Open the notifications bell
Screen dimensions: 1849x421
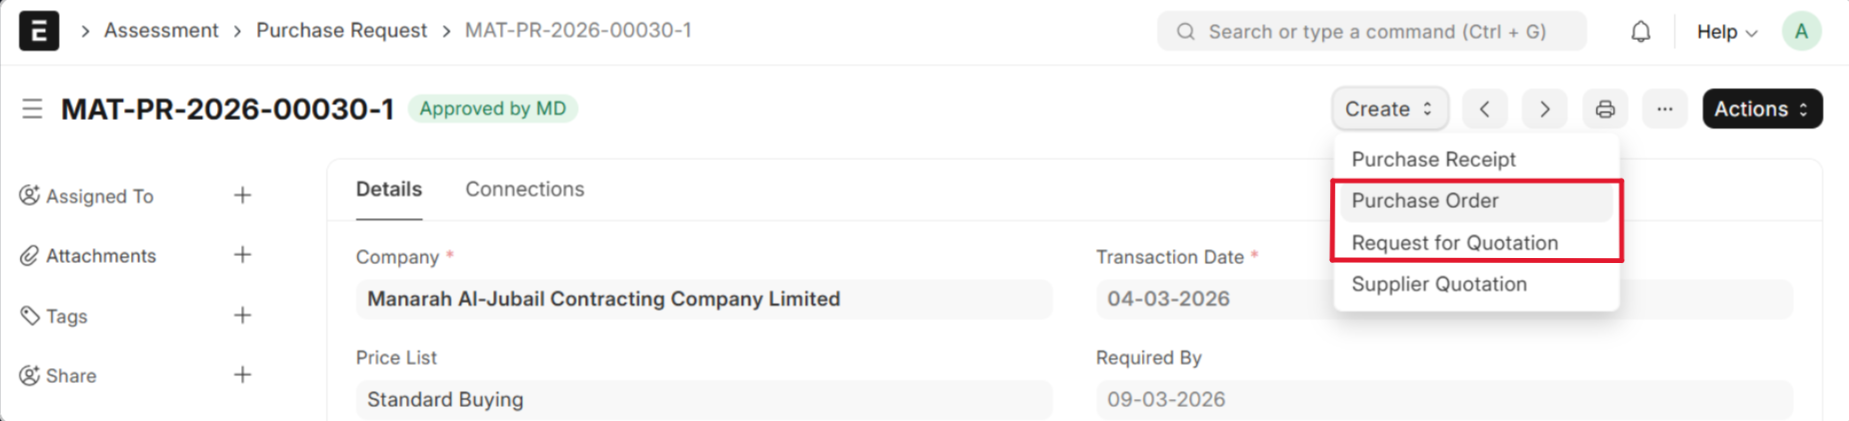coord(1640,32)
